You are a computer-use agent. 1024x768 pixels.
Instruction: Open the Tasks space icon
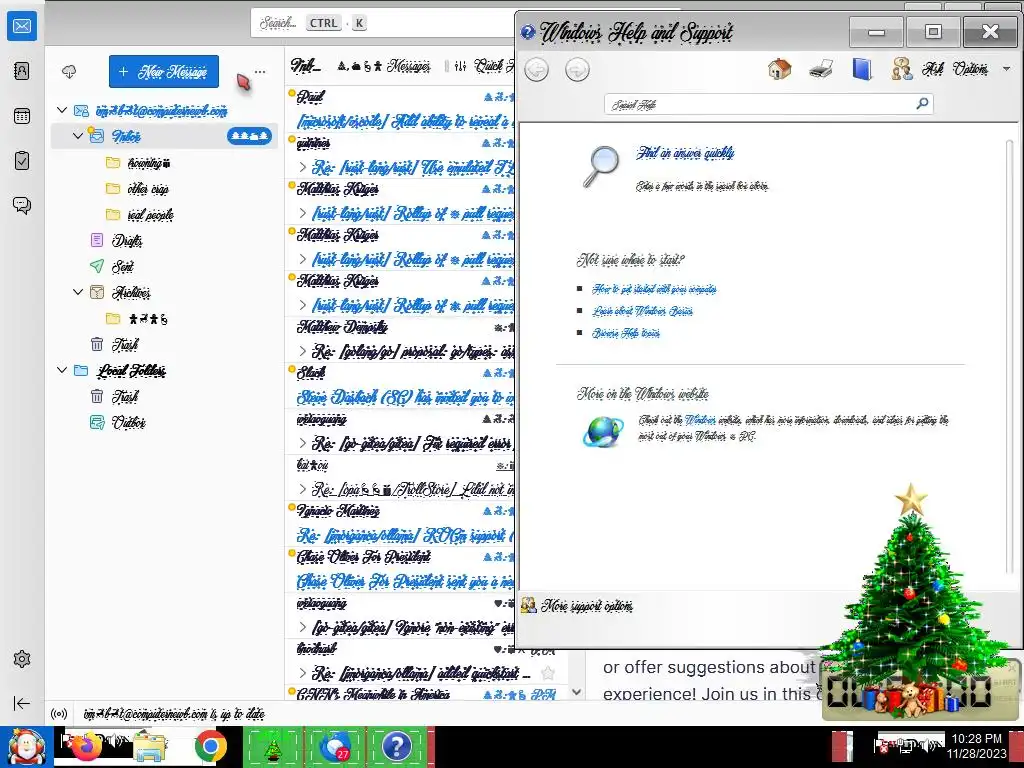[x=22, y=161]
